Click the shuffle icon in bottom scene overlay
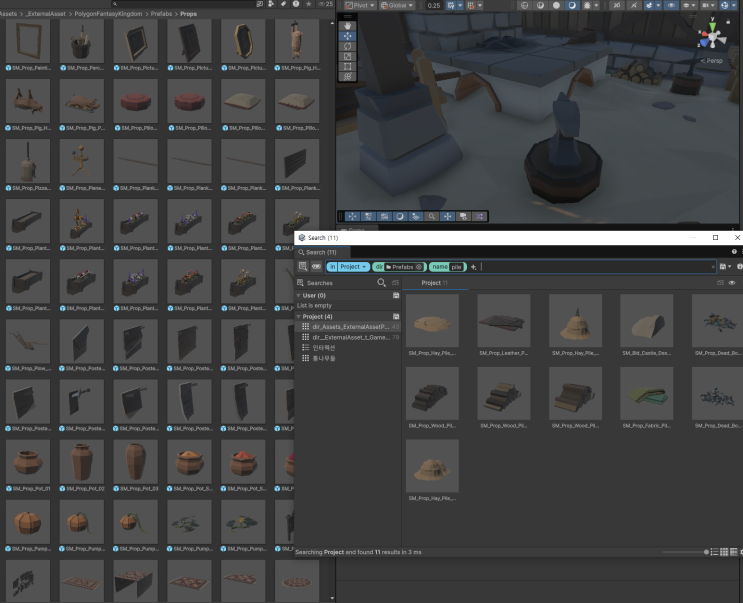The image size is (743, 603). click(x=480, y=216)
